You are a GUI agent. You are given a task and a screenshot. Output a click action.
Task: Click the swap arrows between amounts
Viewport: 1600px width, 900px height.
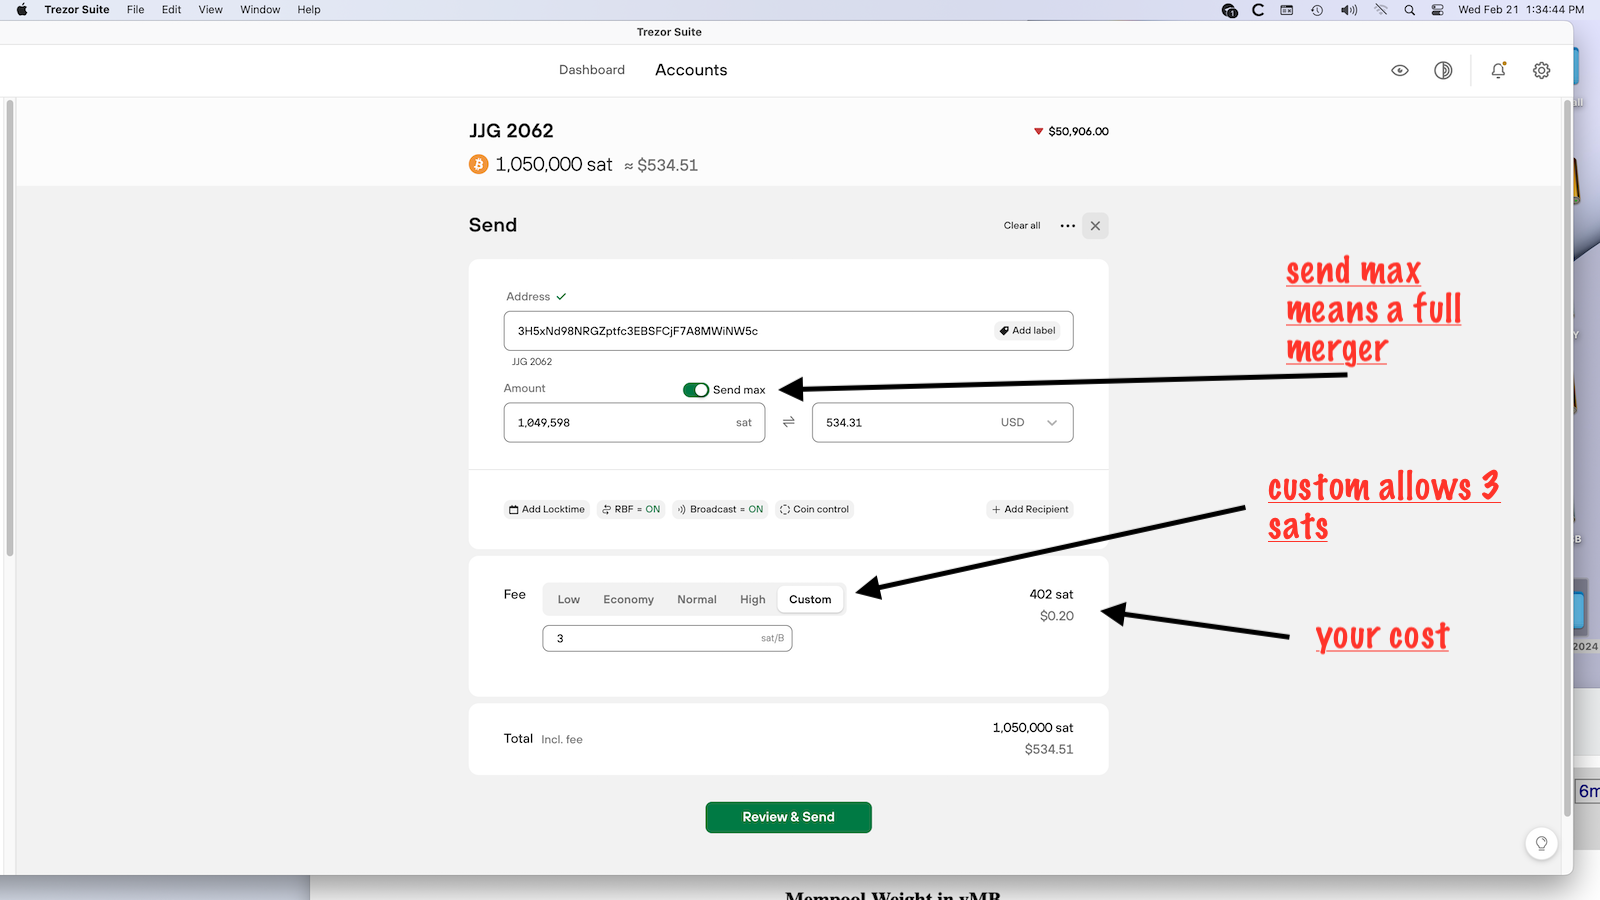click(x=788, y=422)
